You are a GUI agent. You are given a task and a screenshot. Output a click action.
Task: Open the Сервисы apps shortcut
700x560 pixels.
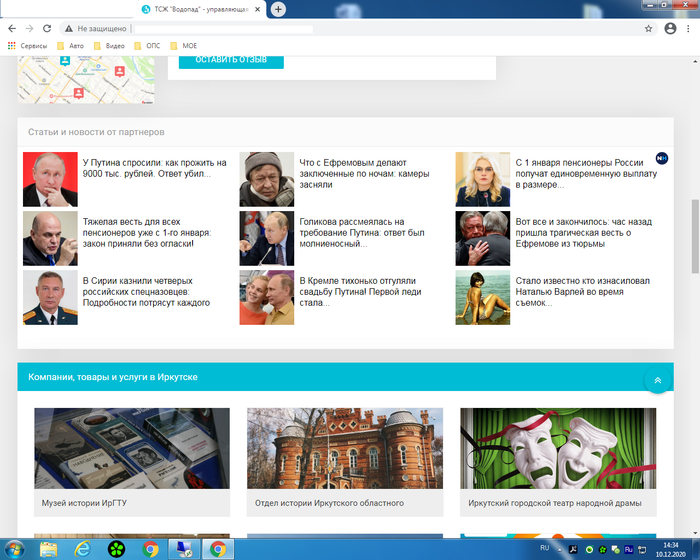click(x=27, y=46)
